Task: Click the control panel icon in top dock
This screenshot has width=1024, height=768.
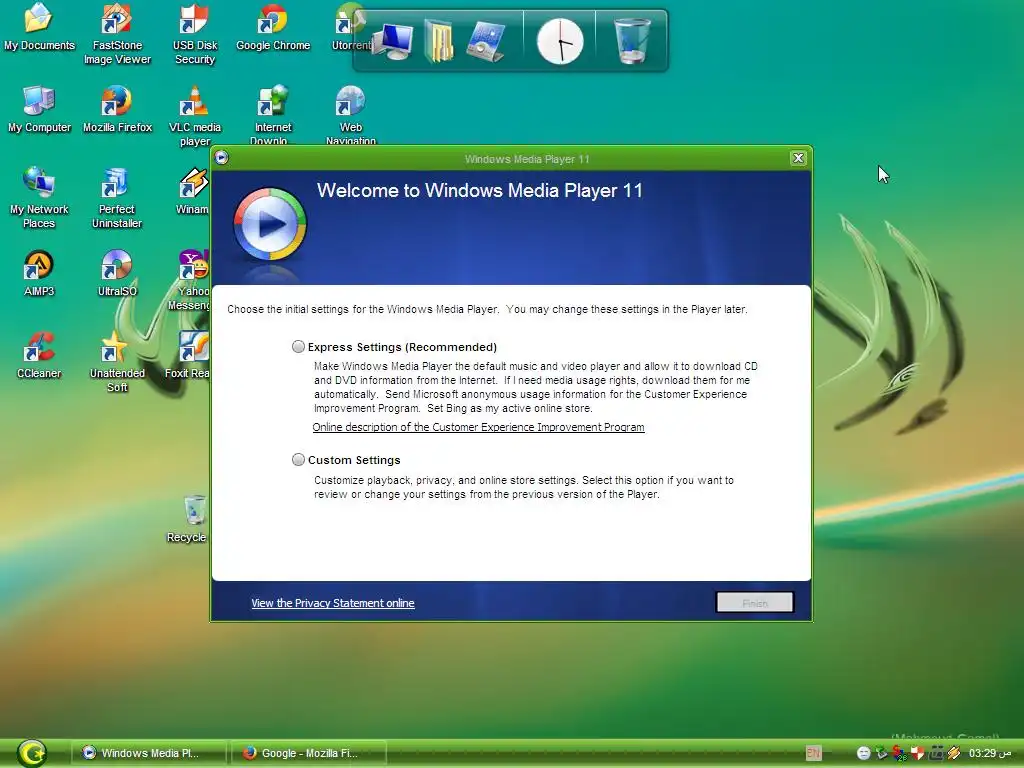Action: pos(487,41)
